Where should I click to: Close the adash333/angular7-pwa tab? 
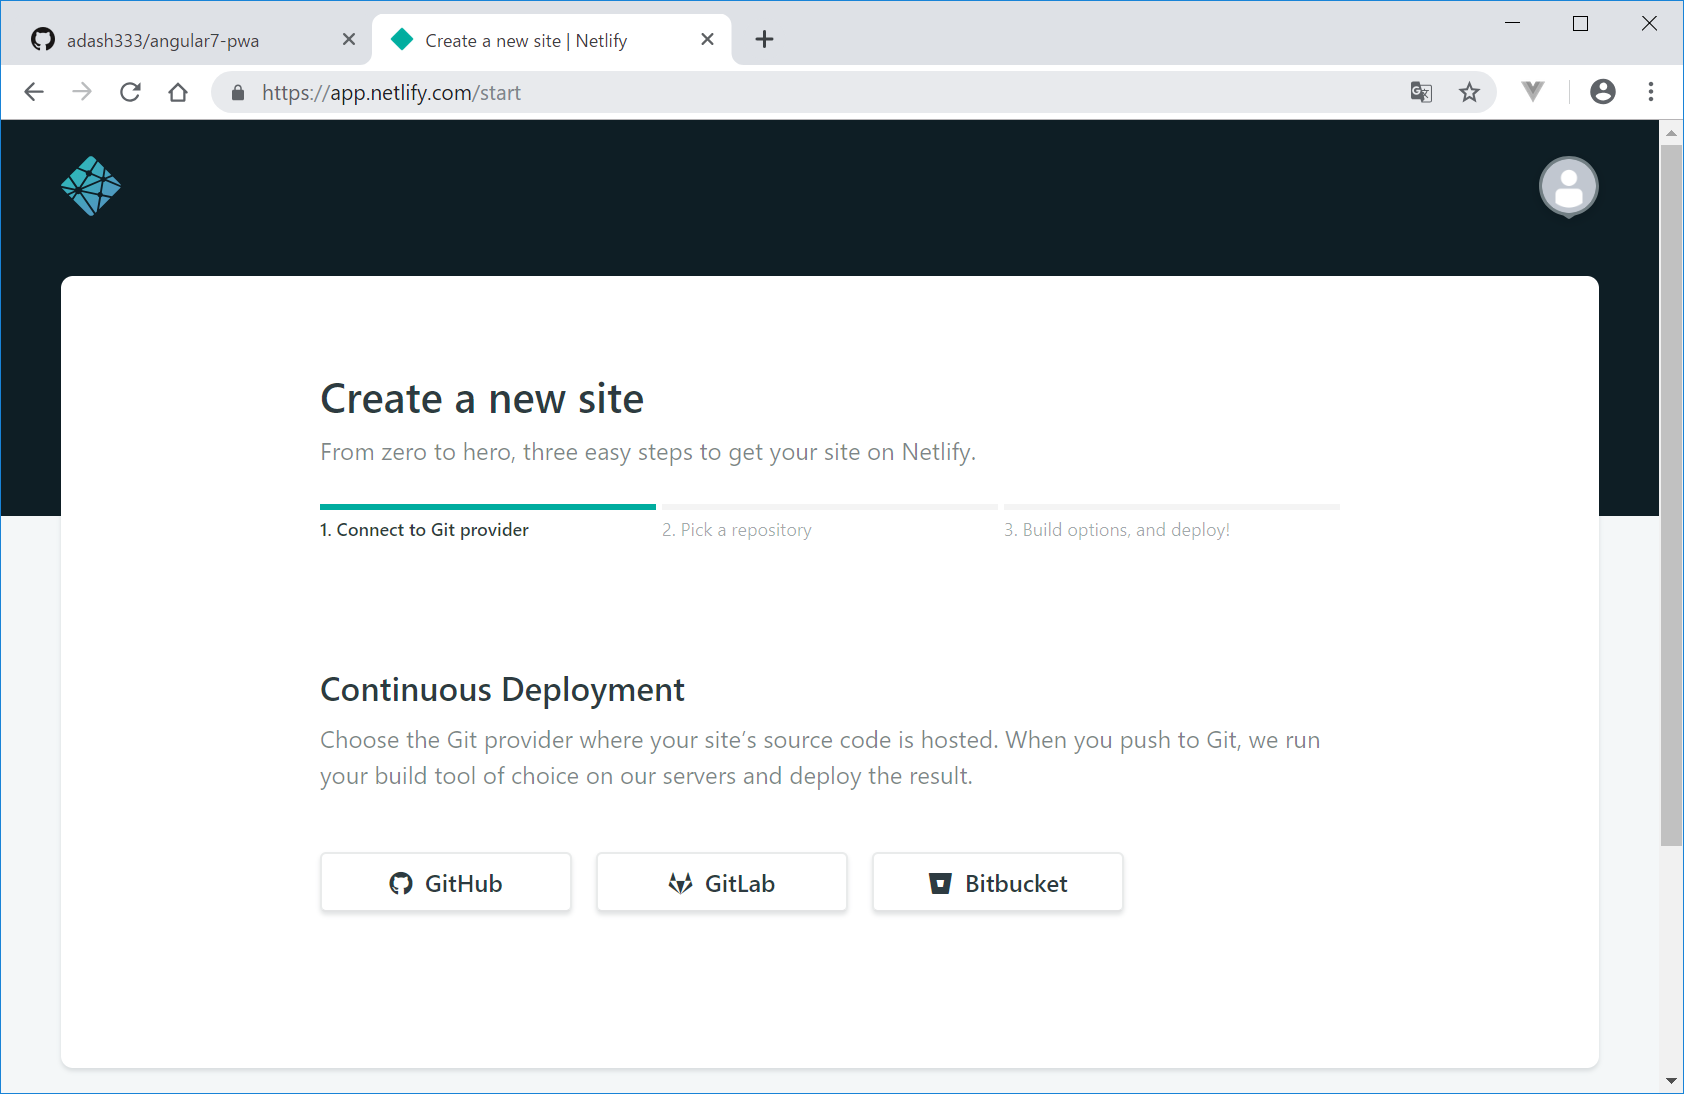[349, 39]
